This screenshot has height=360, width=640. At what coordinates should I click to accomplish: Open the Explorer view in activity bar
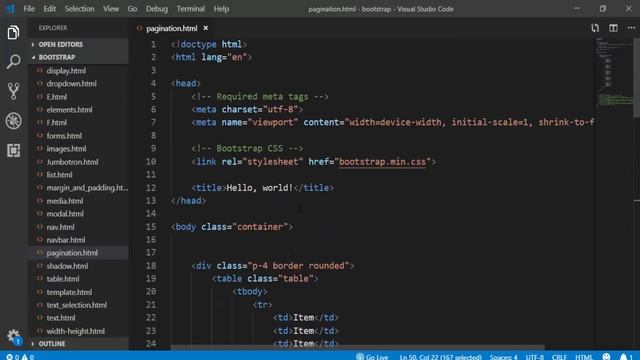point(13,33)
